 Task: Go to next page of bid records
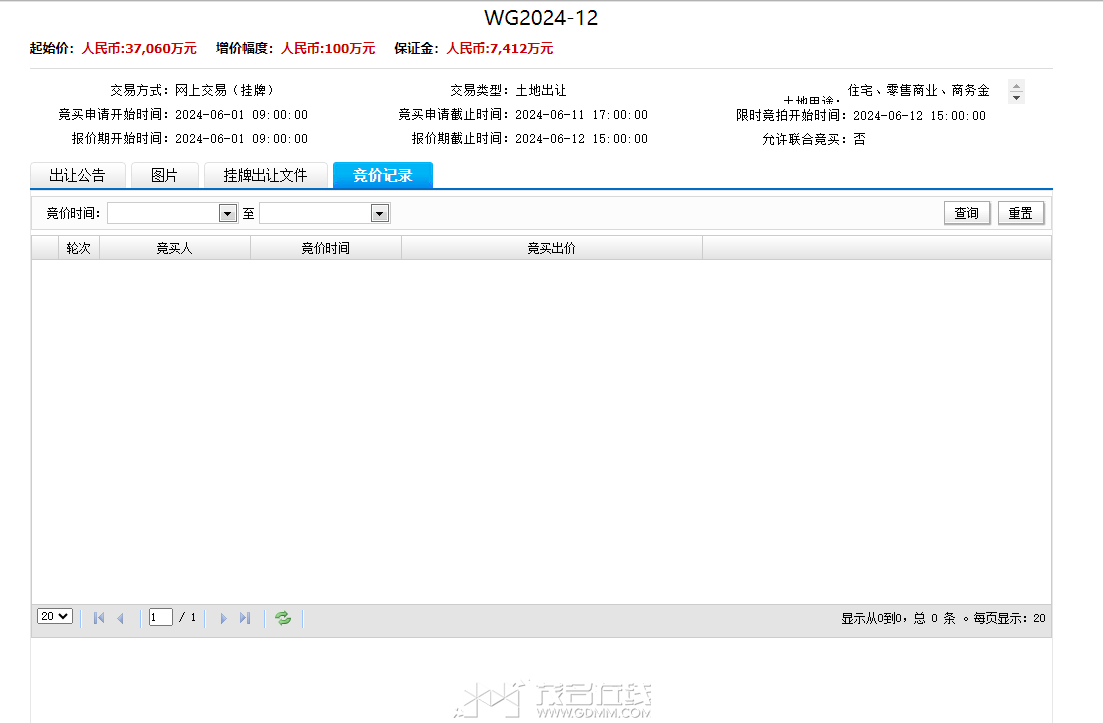[223, 618]
